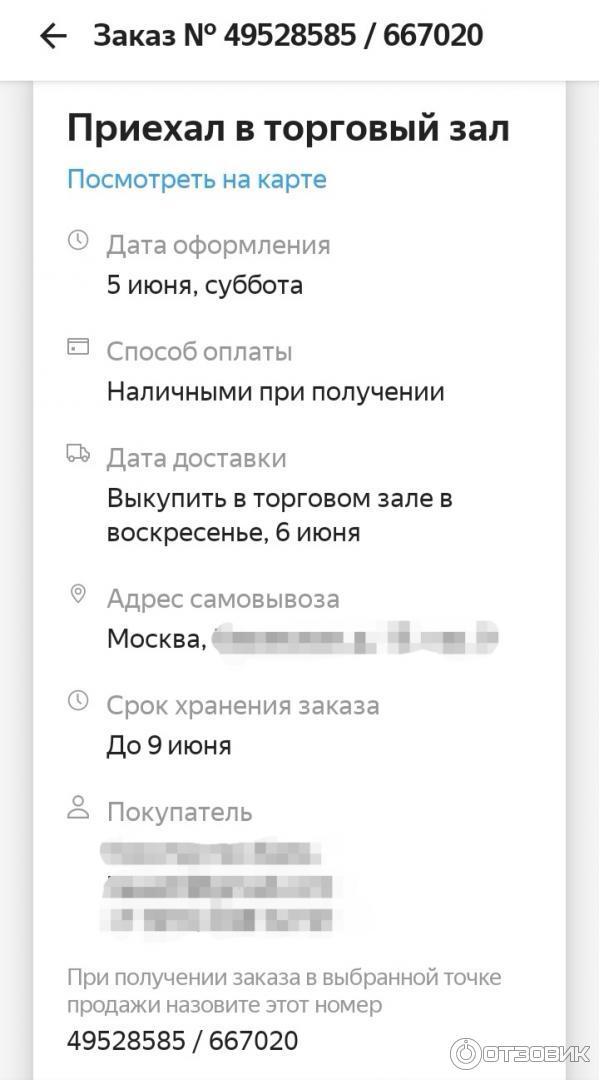Viewport: 600px width, 1080px height.
Task: Tap the При получении заказа instruction text
Action: [284, 990]
